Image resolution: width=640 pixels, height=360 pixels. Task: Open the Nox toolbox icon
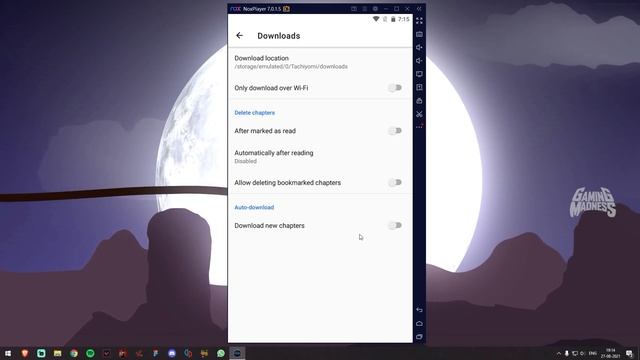click(x=419, y=101)
